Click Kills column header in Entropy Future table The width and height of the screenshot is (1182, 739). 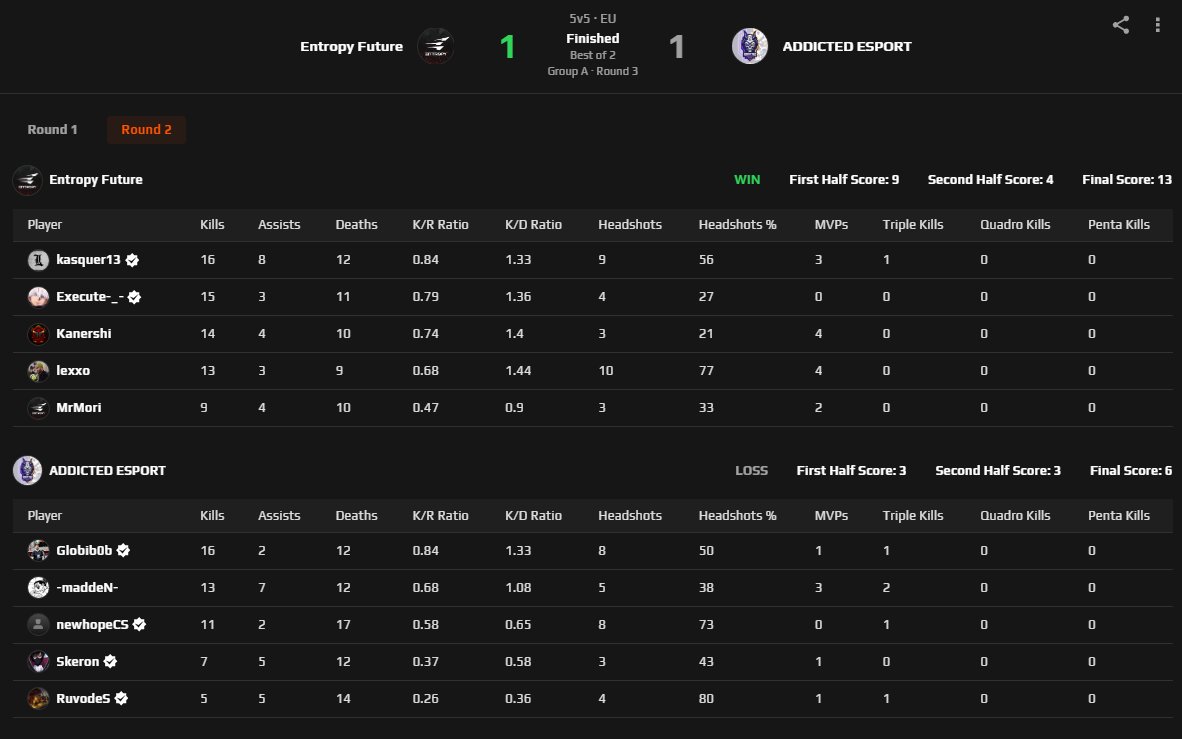click(x=212, y=225)
